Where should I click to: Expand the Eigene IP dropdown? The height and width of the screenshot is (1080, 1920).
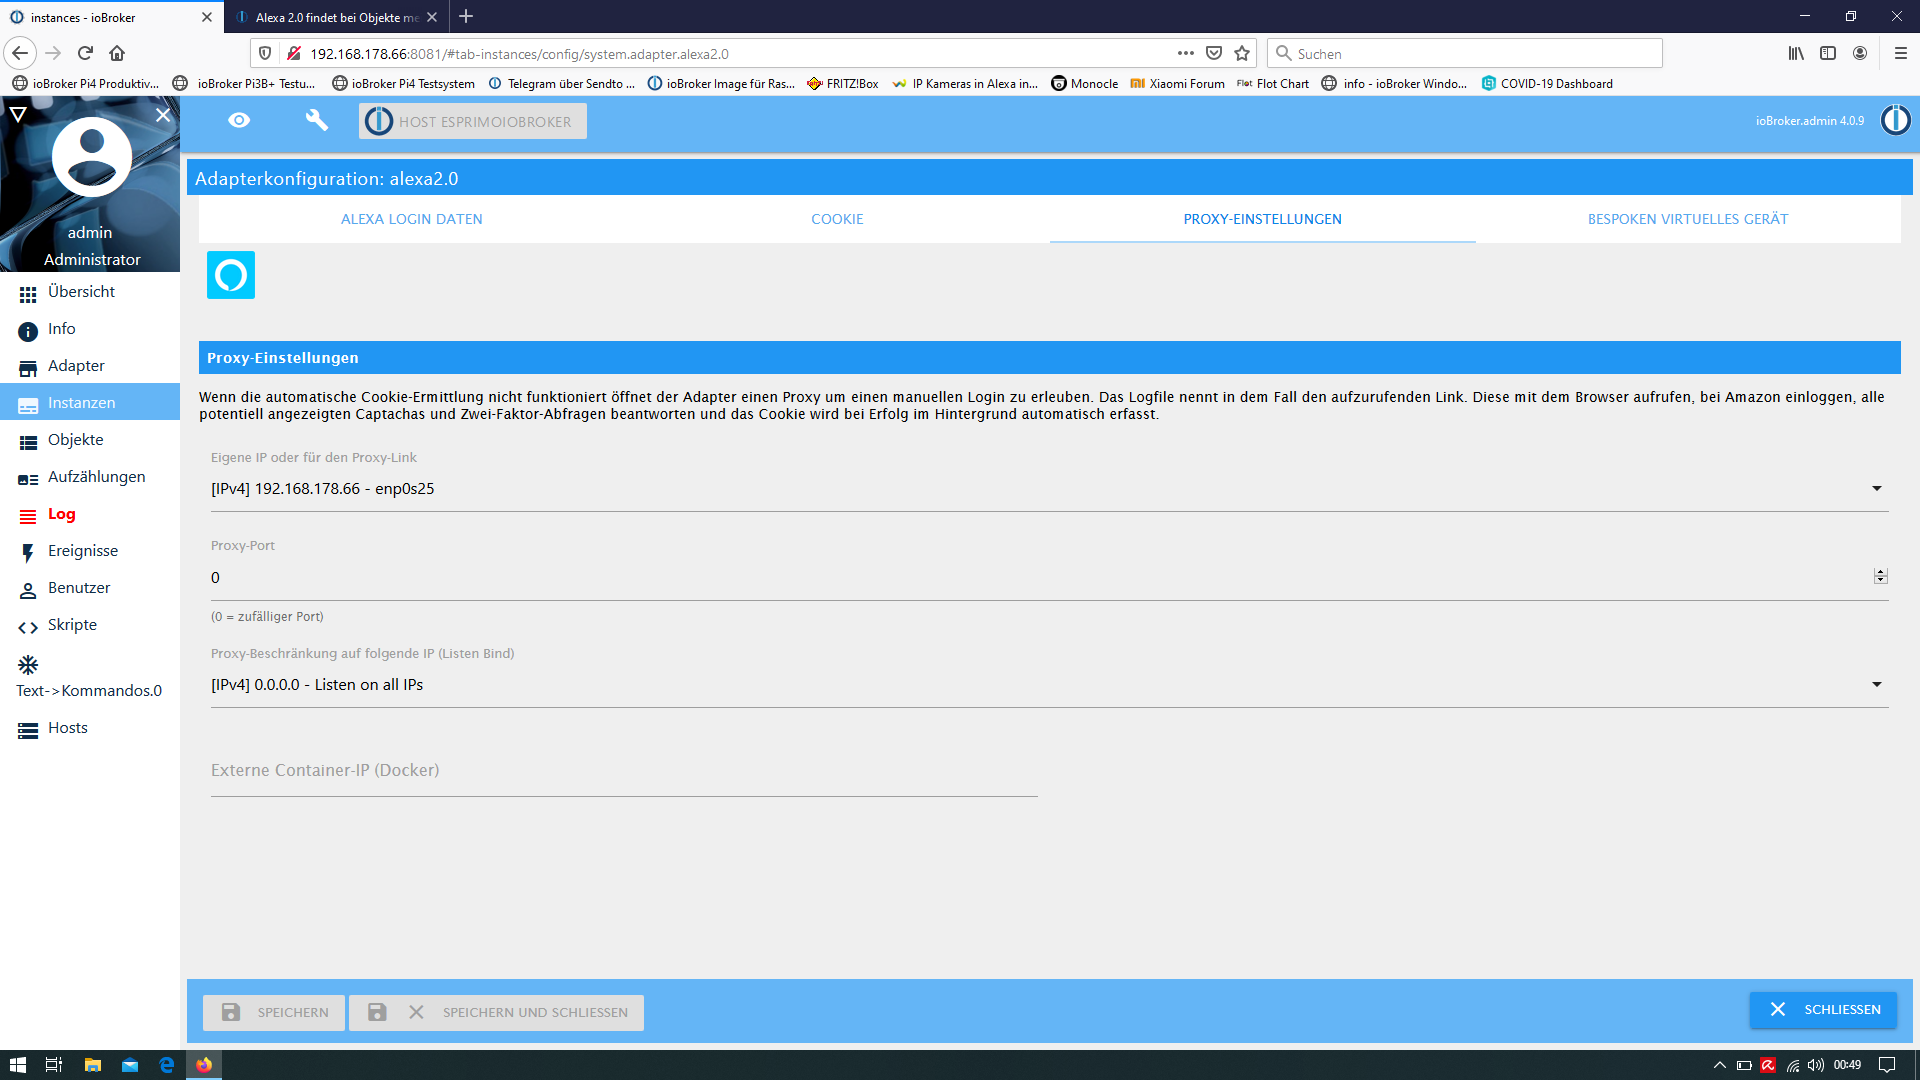[x=1049, y=489]
